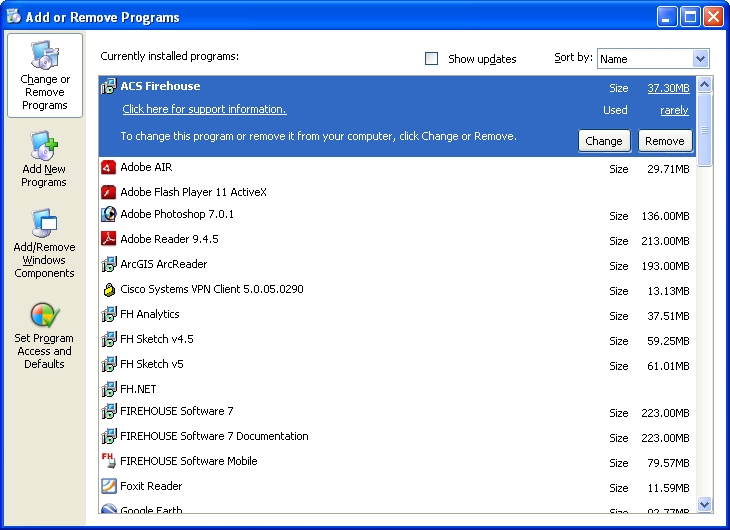Click the scrollbar down arrow

[x=704, y=504]
